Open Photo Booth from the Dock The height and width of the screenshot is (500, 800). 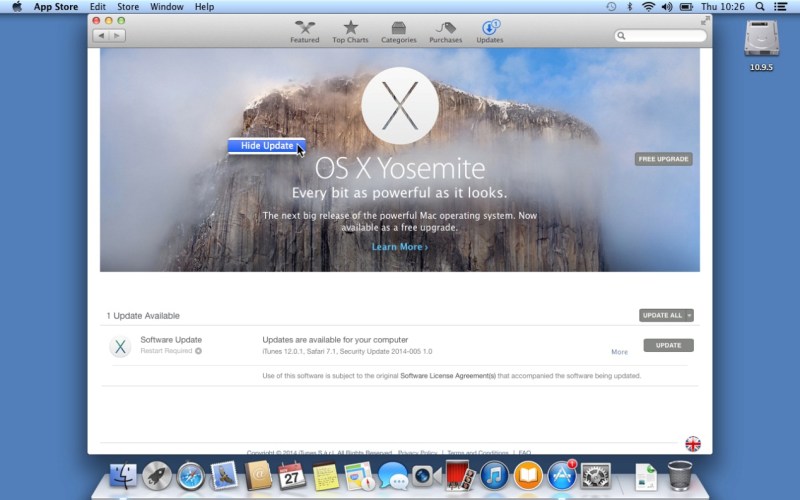pos(460,475)
